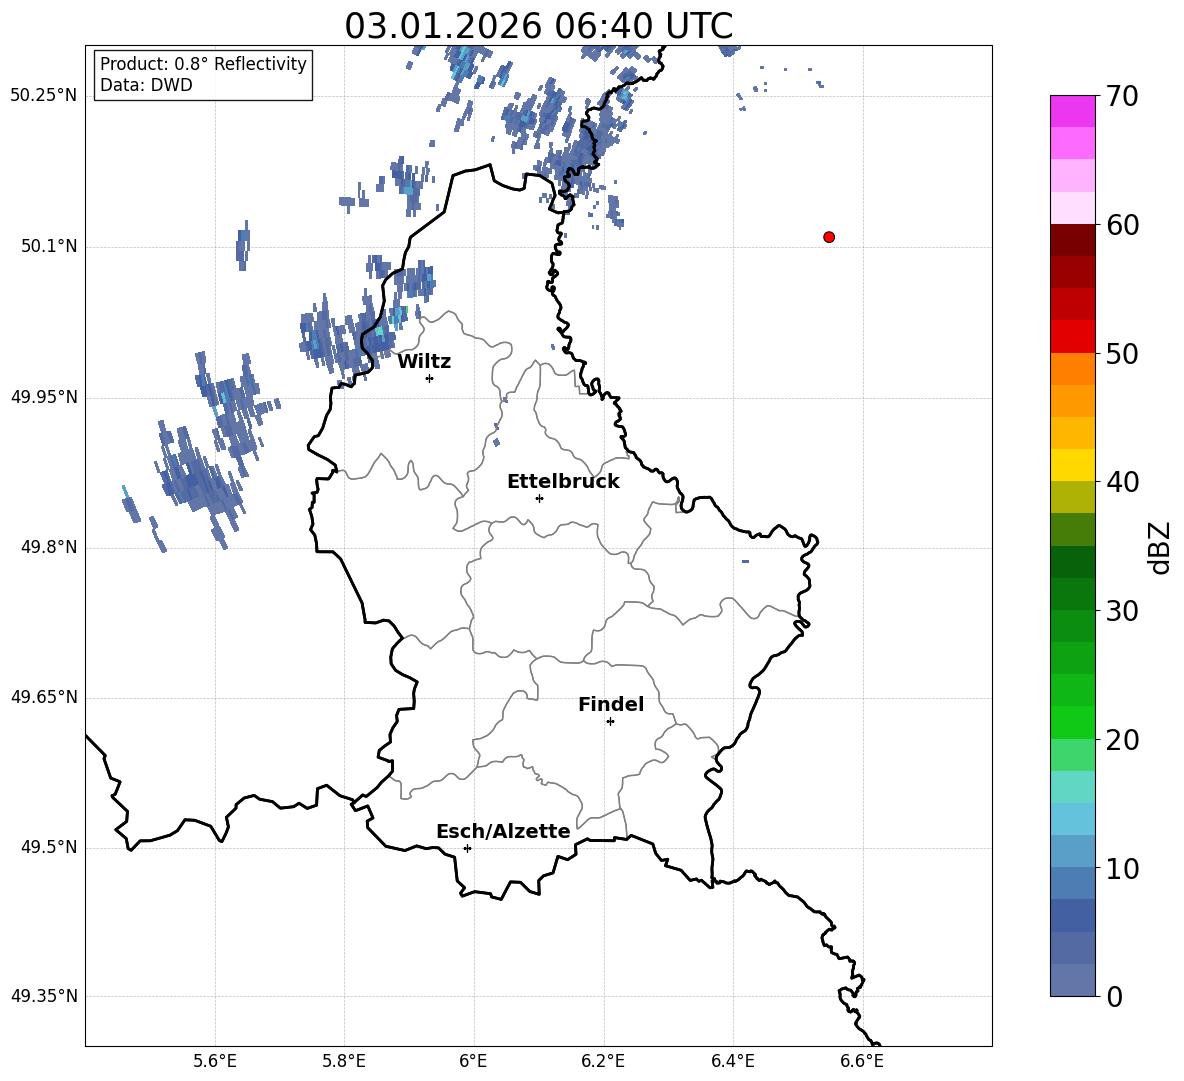1184x1081 pixels.
Task: Click the 49.95°N latitude label
Action: pos(44,397)
